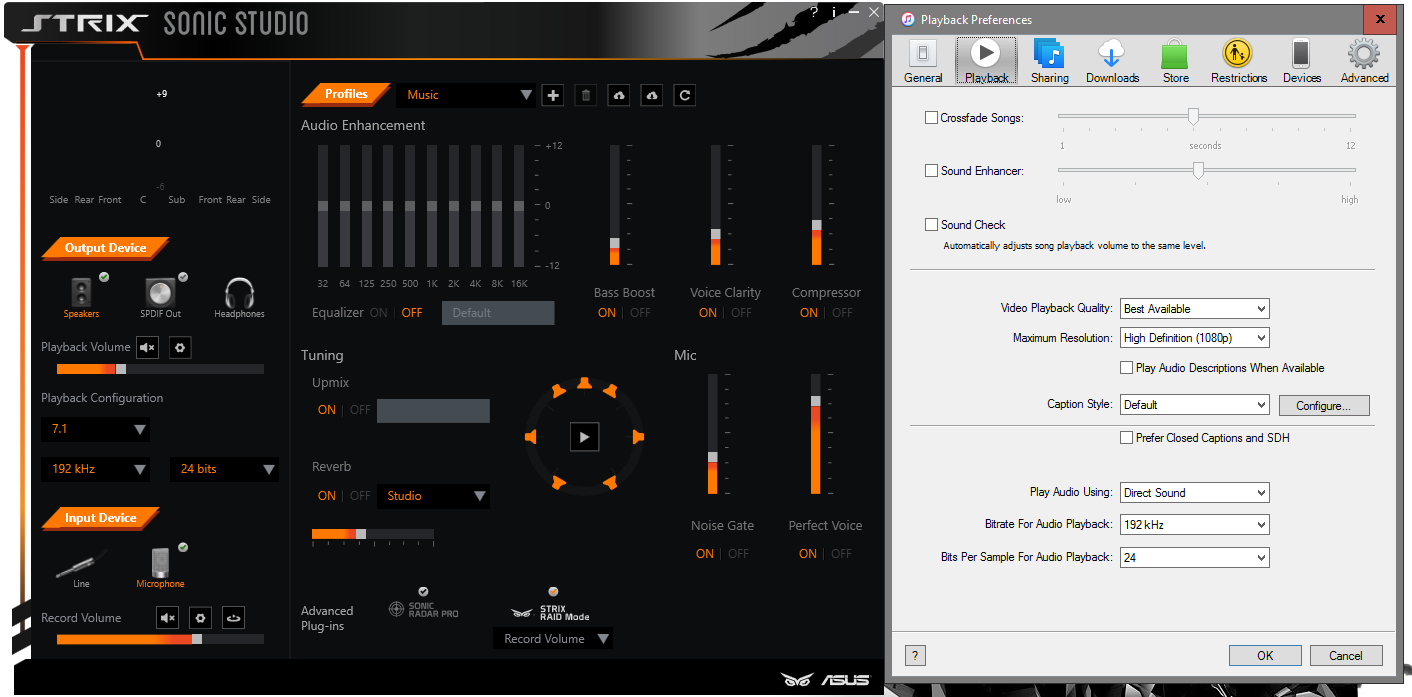Open Caption Style dropdown

1195,405
